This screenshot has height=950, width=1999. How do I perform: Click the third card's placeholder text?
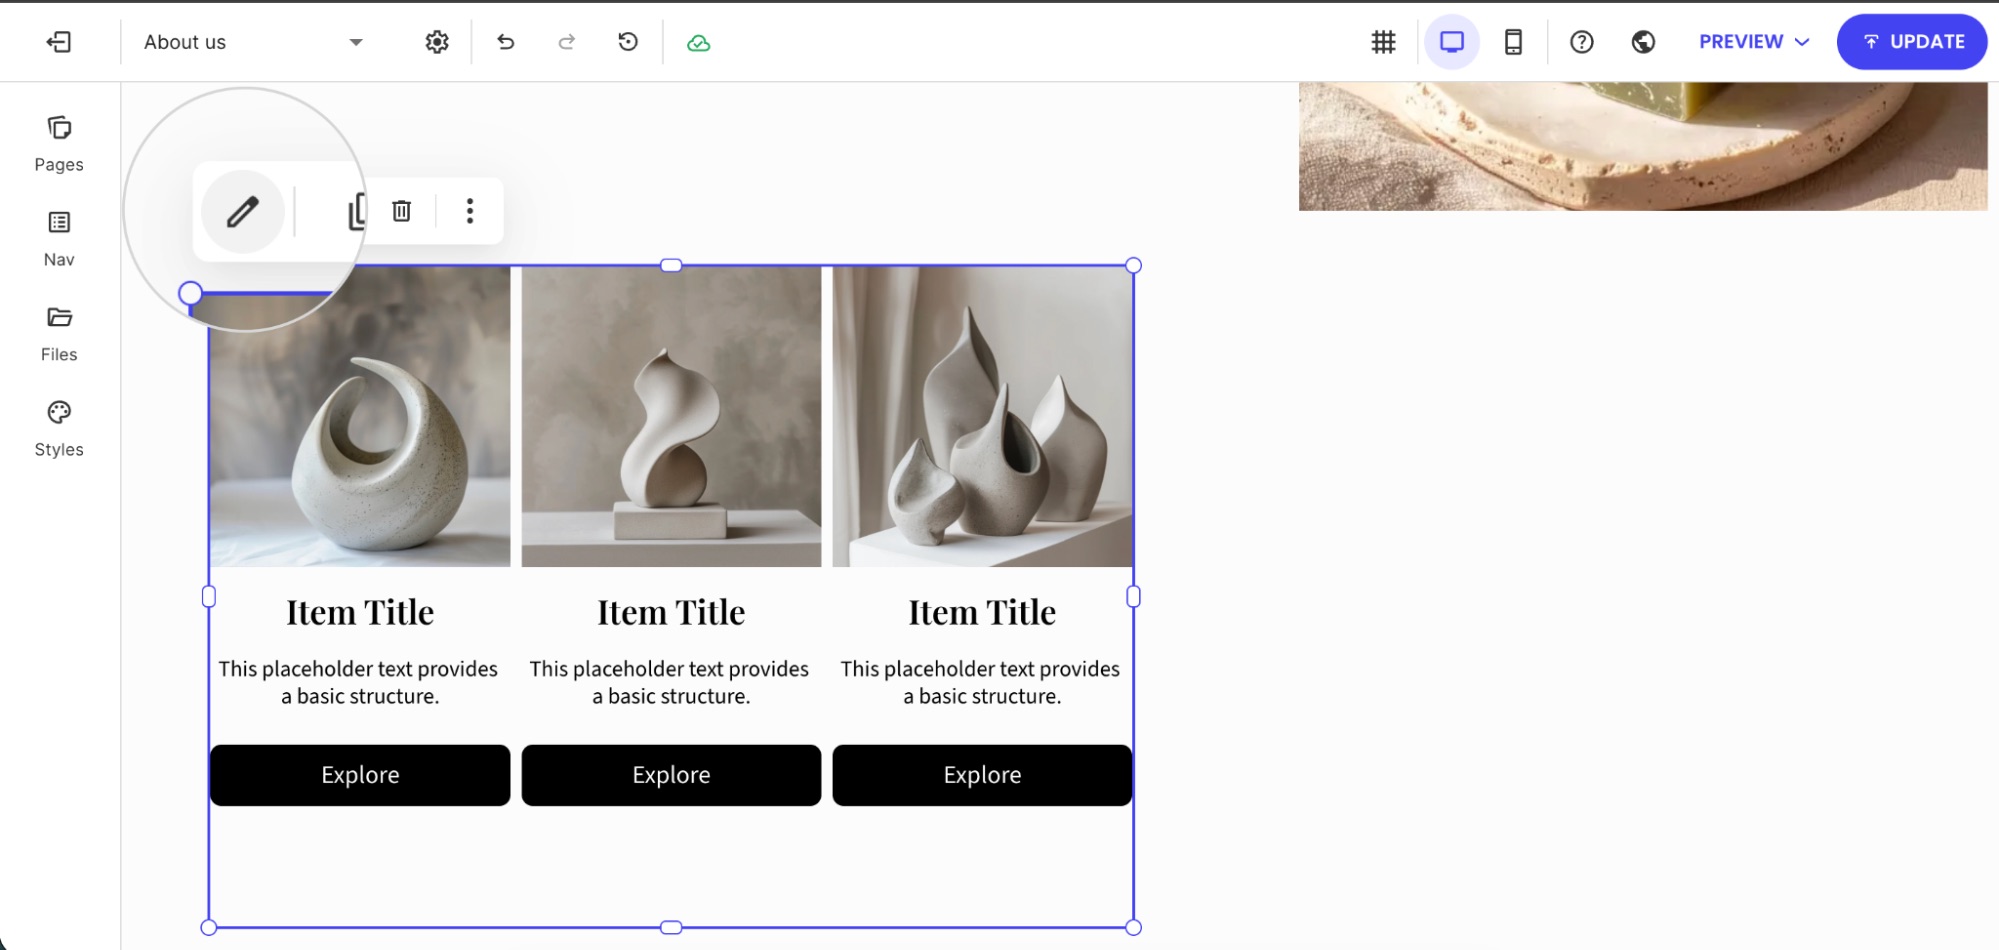click(x=981, y=682)
